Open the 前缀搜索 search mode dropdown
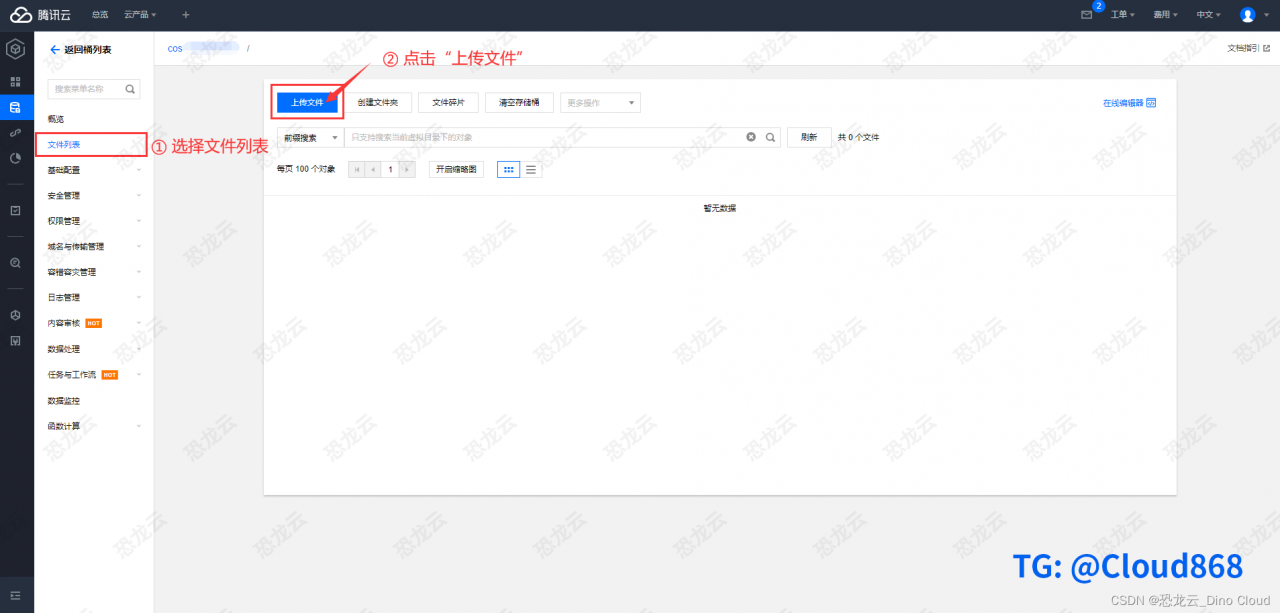1280x613 pixels. (310, 137)
